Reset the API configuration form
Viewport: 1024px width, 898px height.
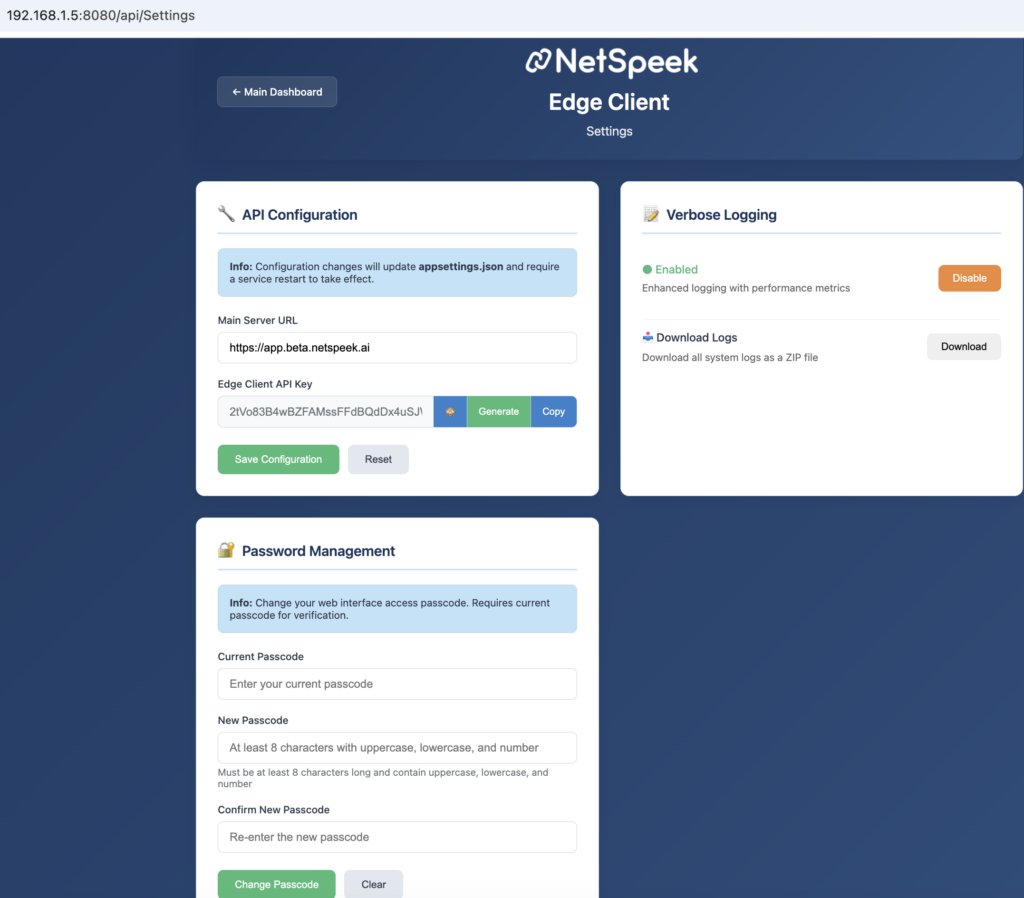[378, 459]
